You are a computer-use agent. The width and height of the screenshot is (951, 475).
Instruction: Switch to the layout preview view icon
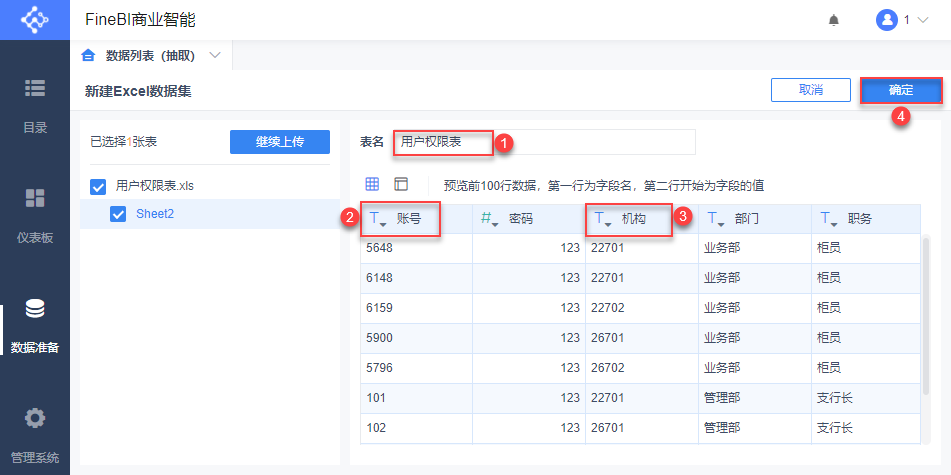401,184
